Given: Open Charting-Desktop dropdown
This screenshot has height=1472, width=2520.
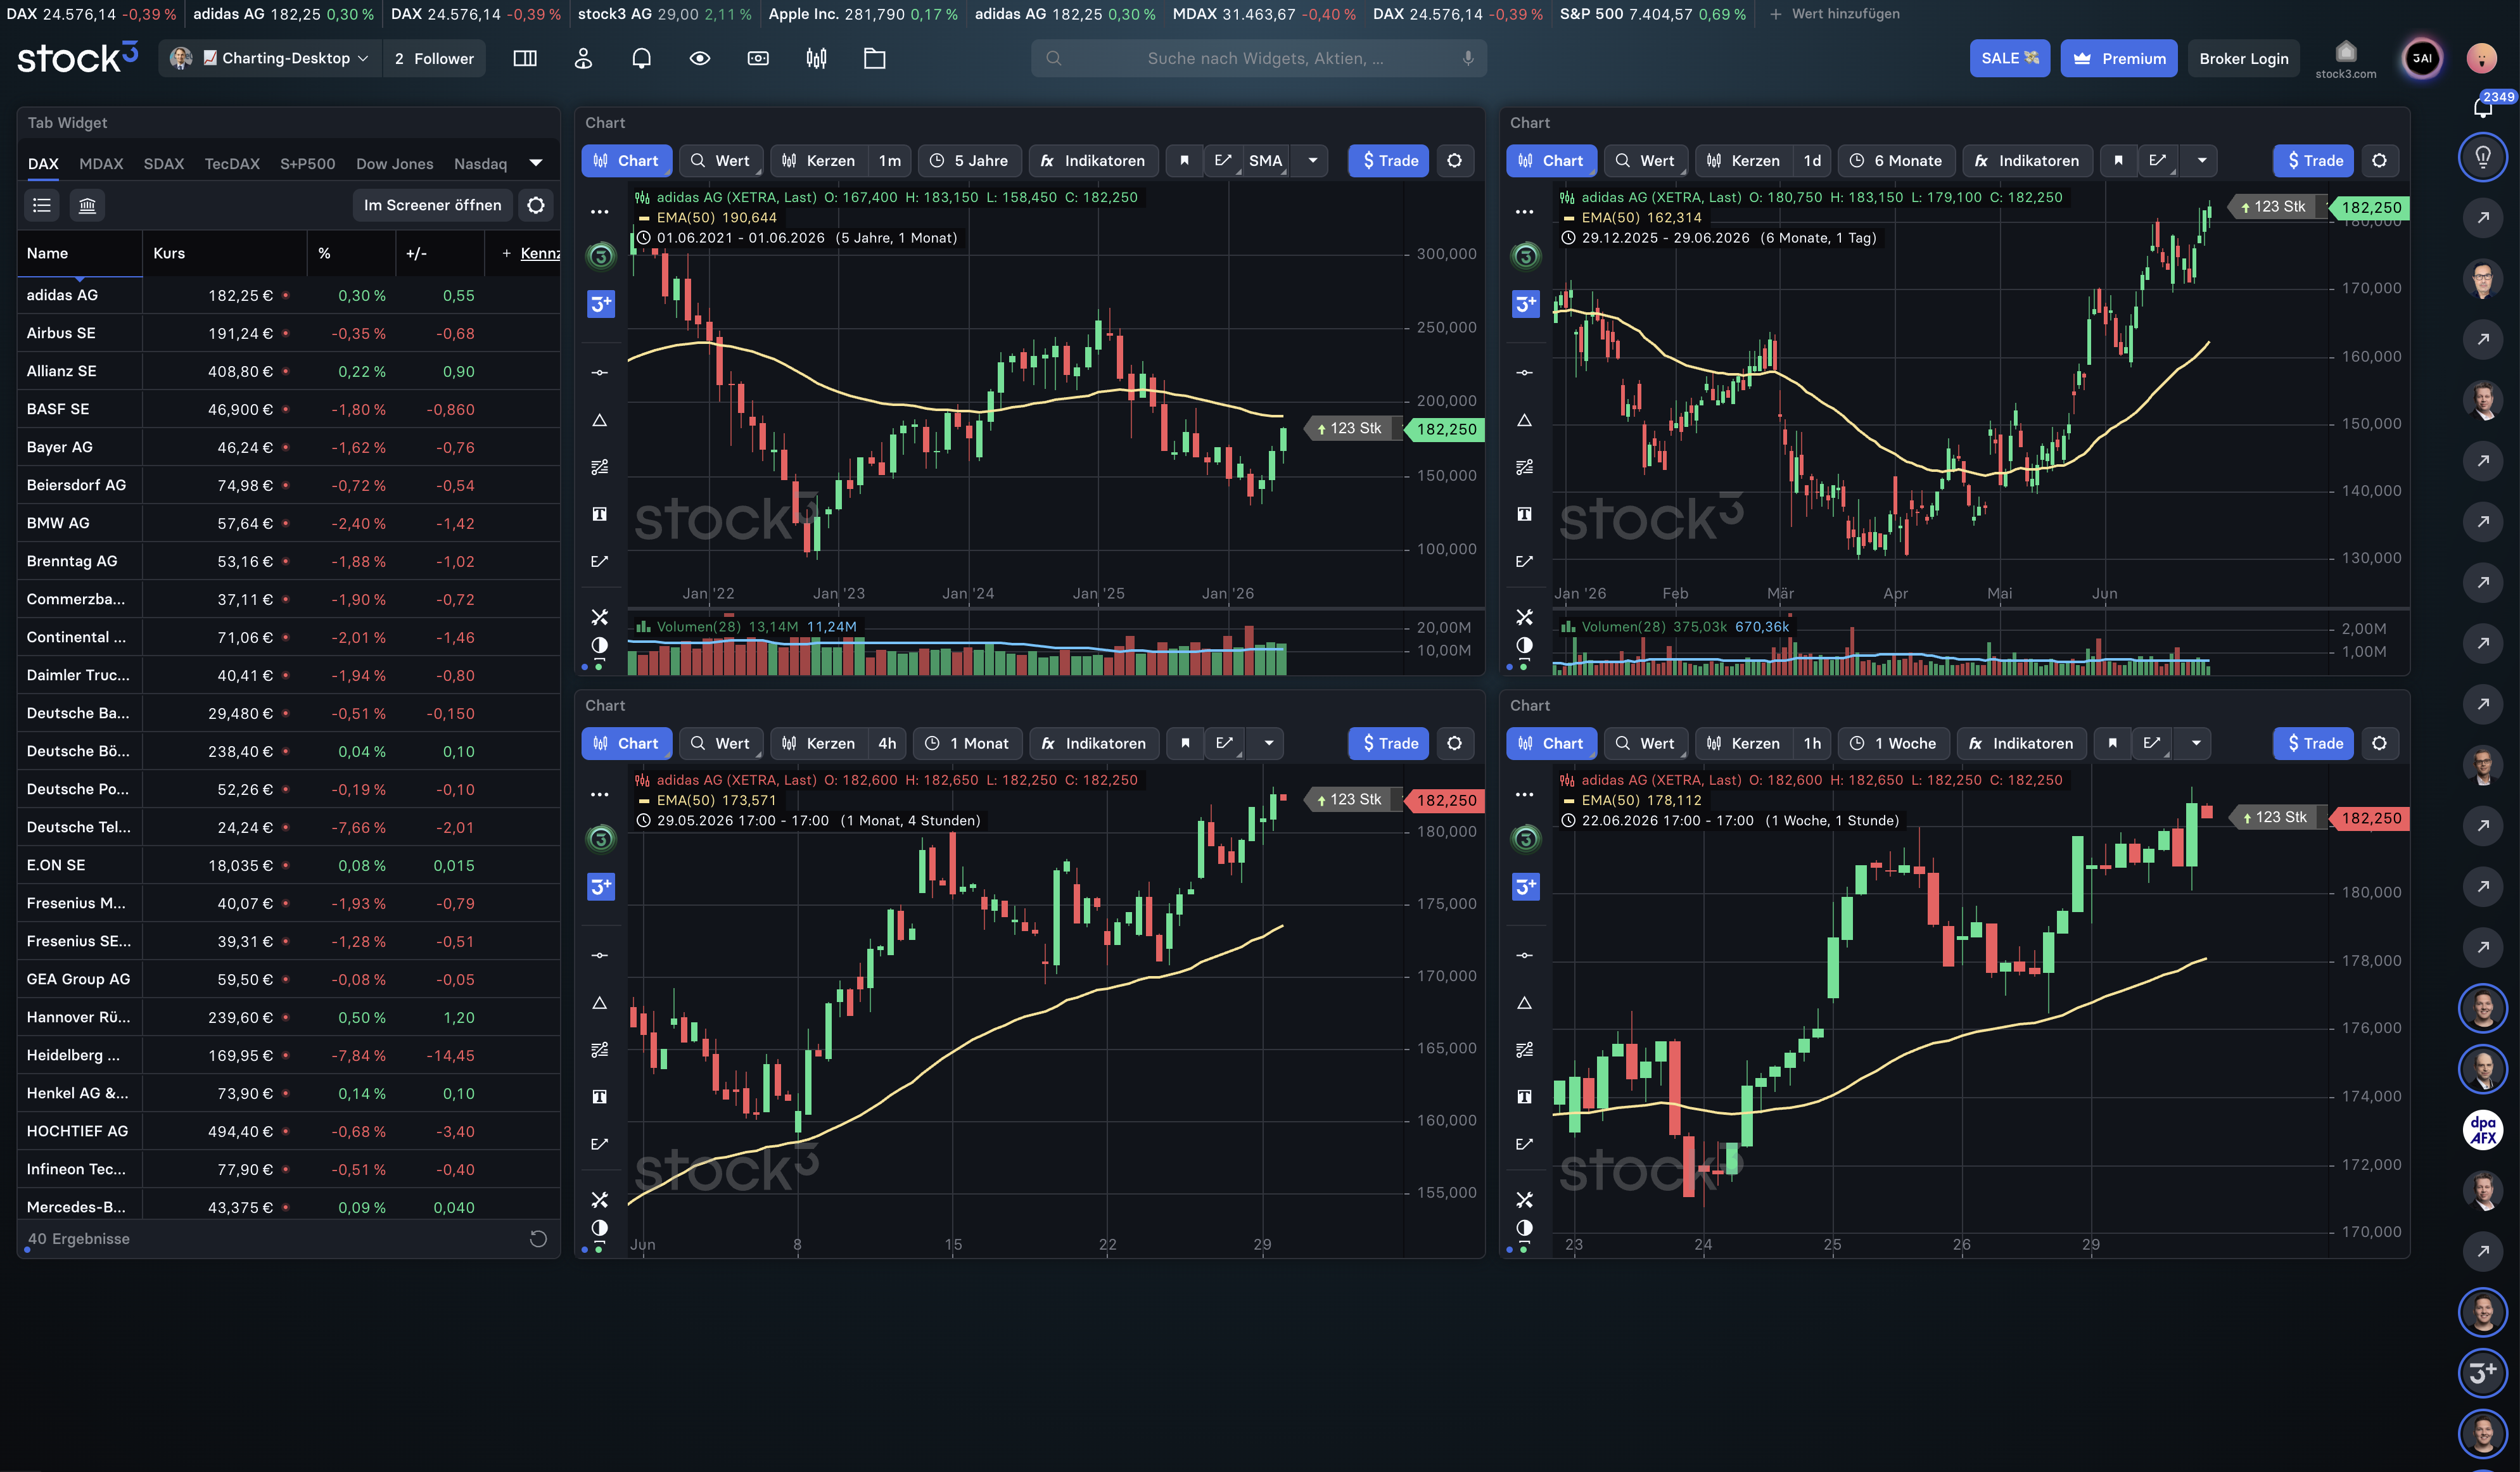Looking at the screenshot, I should click(271, 58).
